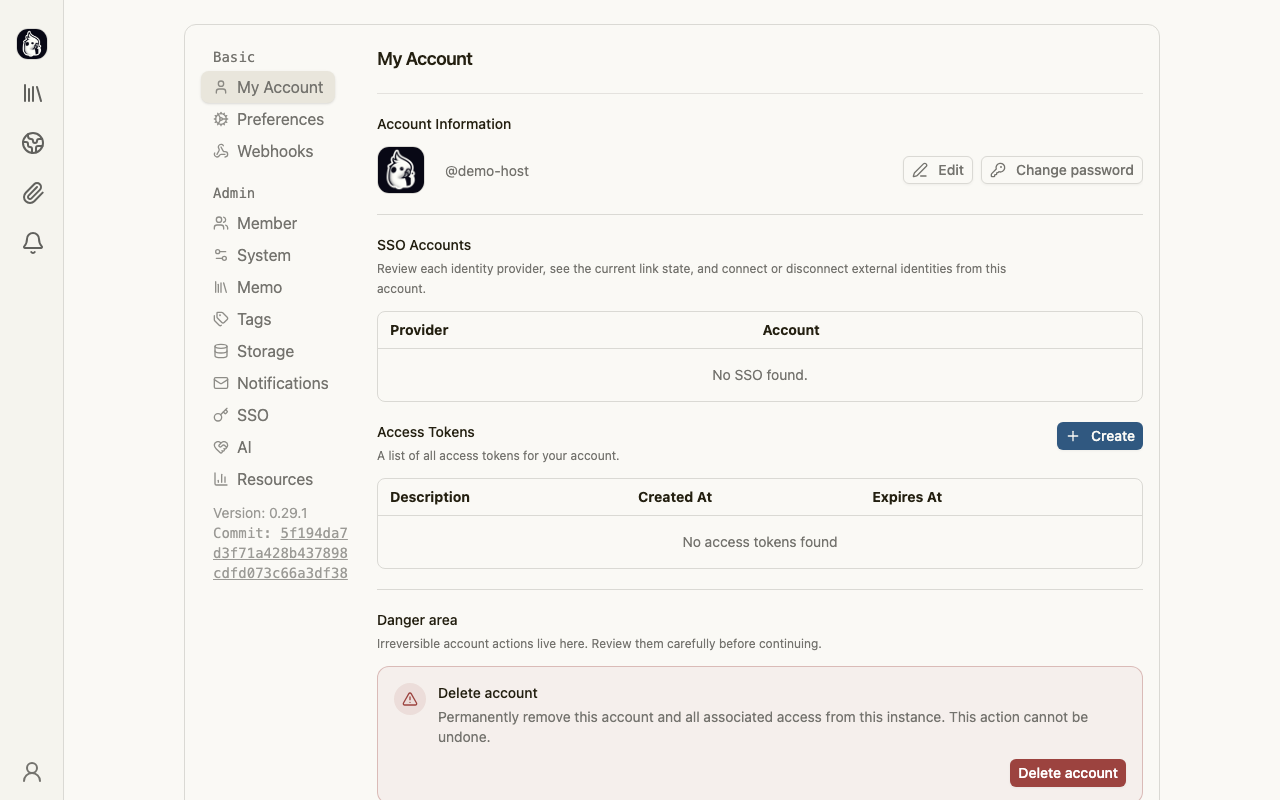
Task: Click the Danger area heading
Action: 417,620
